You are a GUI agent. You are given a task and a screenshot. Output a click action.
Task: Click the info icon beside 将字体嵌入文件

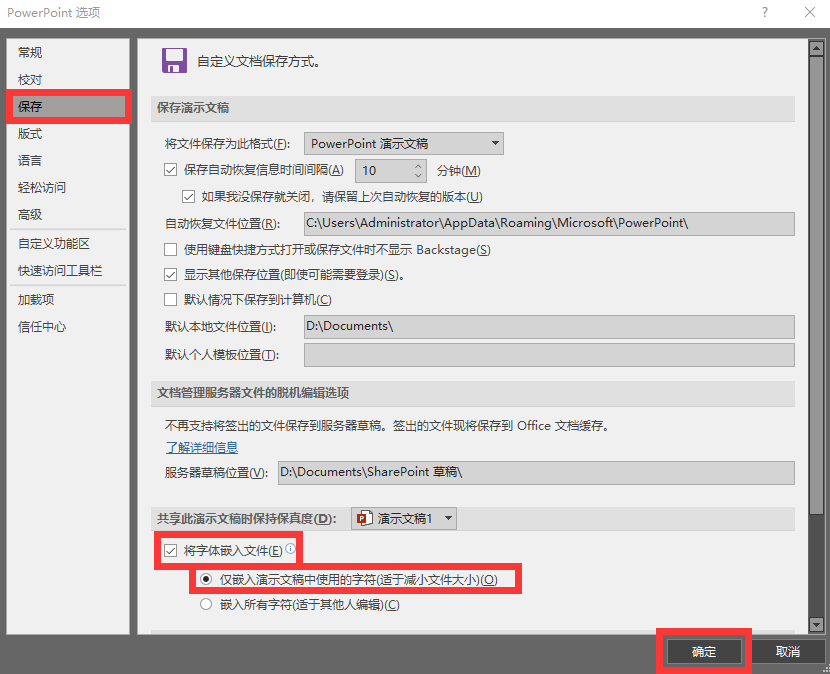[x=290, y=549]
